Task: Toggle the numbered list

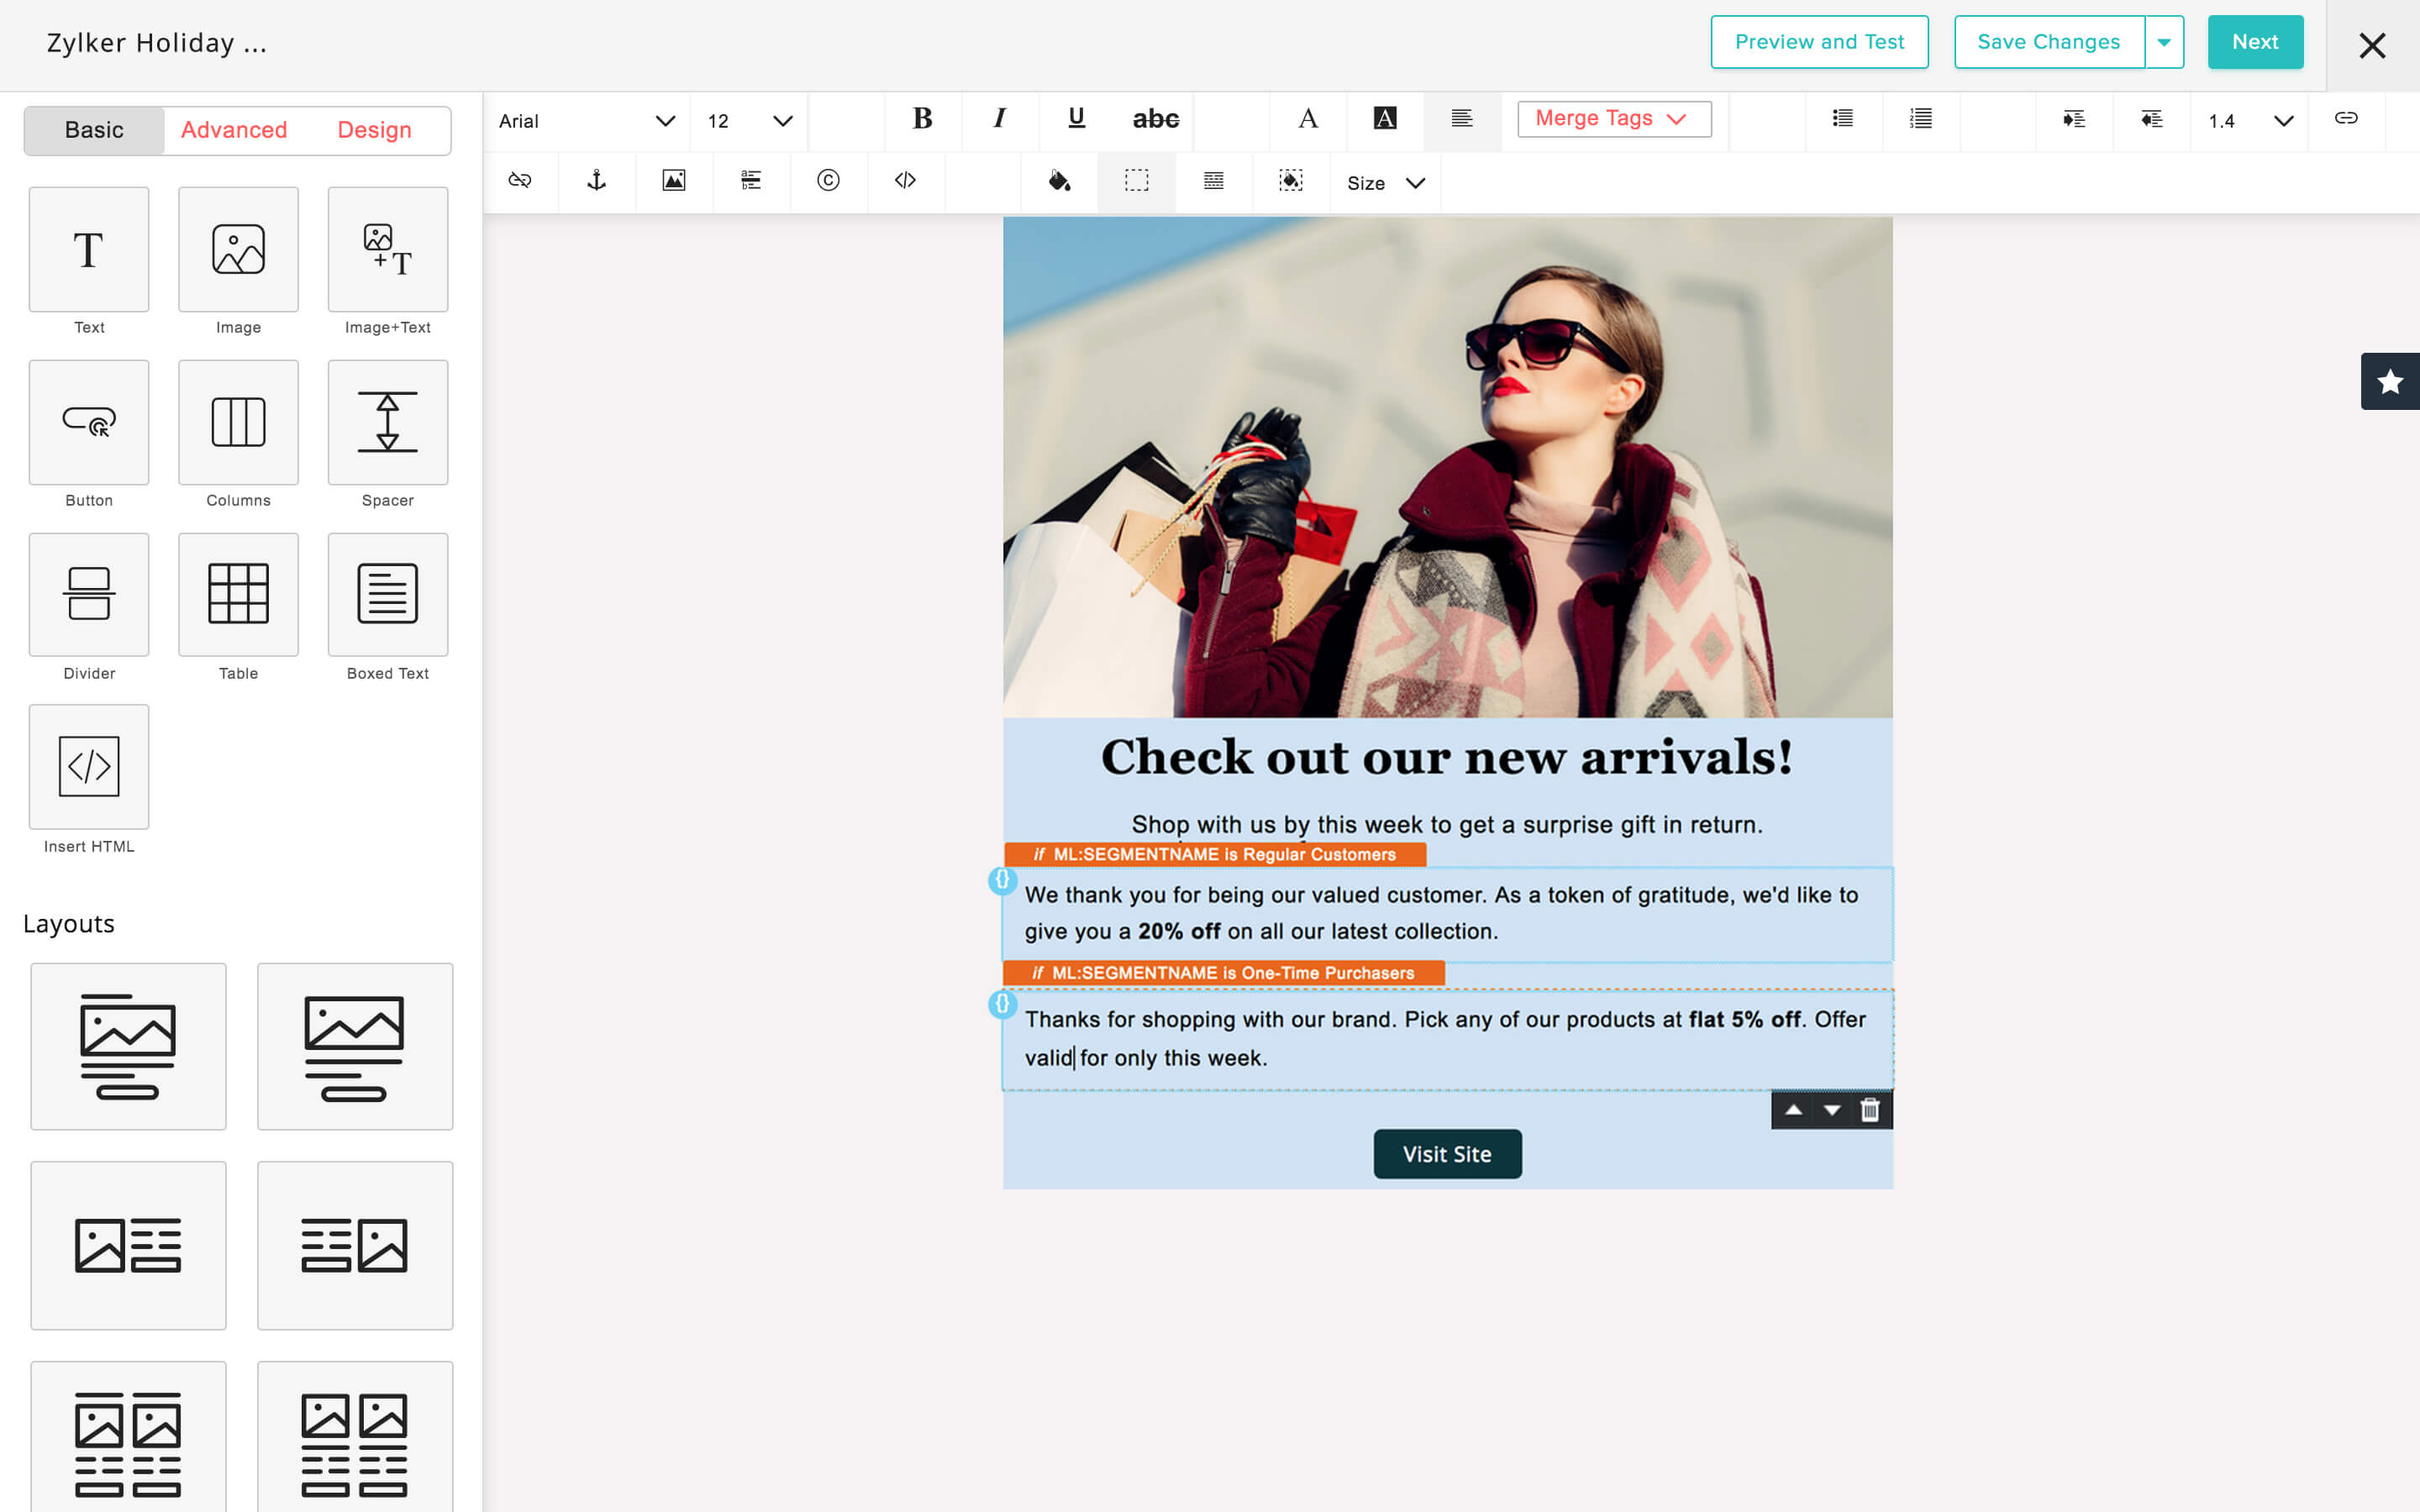Action: point(1921,119)
